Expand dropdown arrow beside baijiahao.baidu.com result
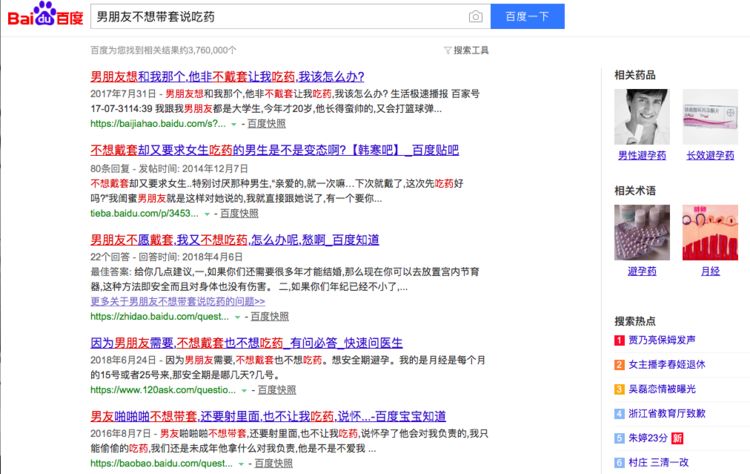The image size is (750, 474). (x=234, y=125)
